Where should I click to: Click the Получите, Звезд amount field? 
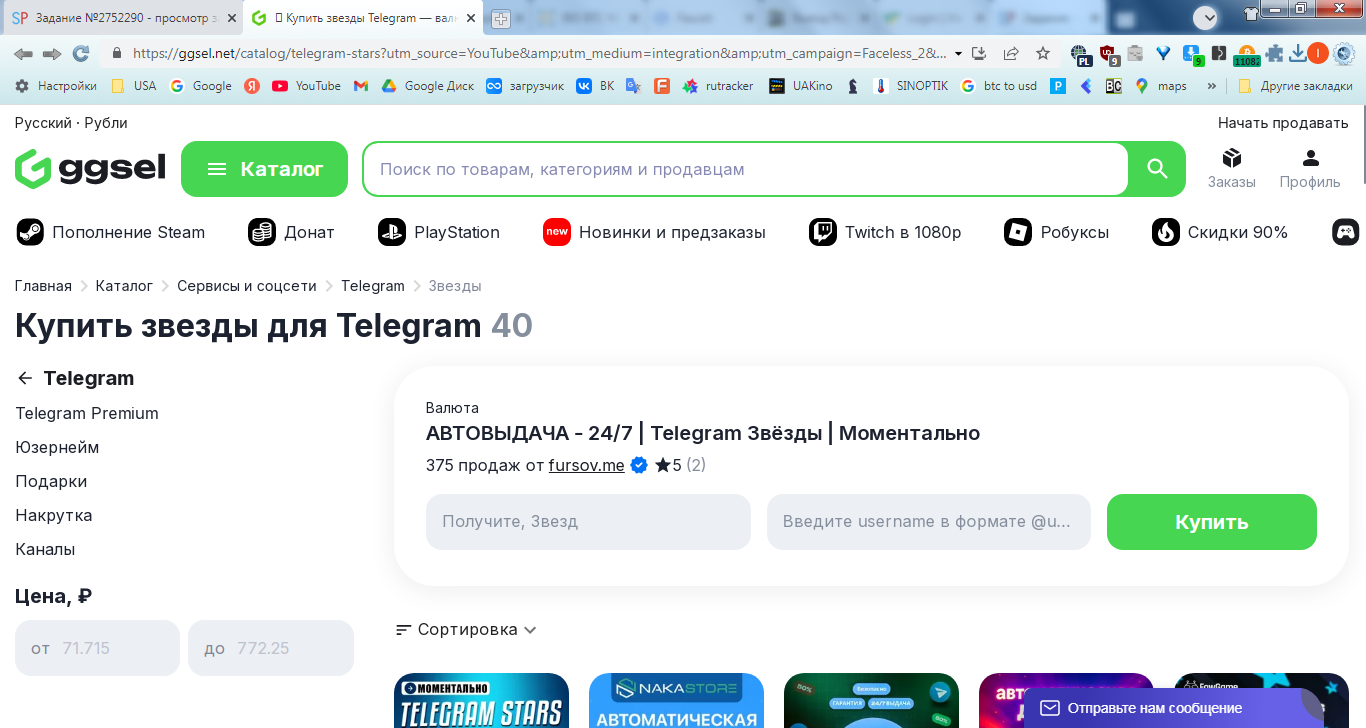588,521
